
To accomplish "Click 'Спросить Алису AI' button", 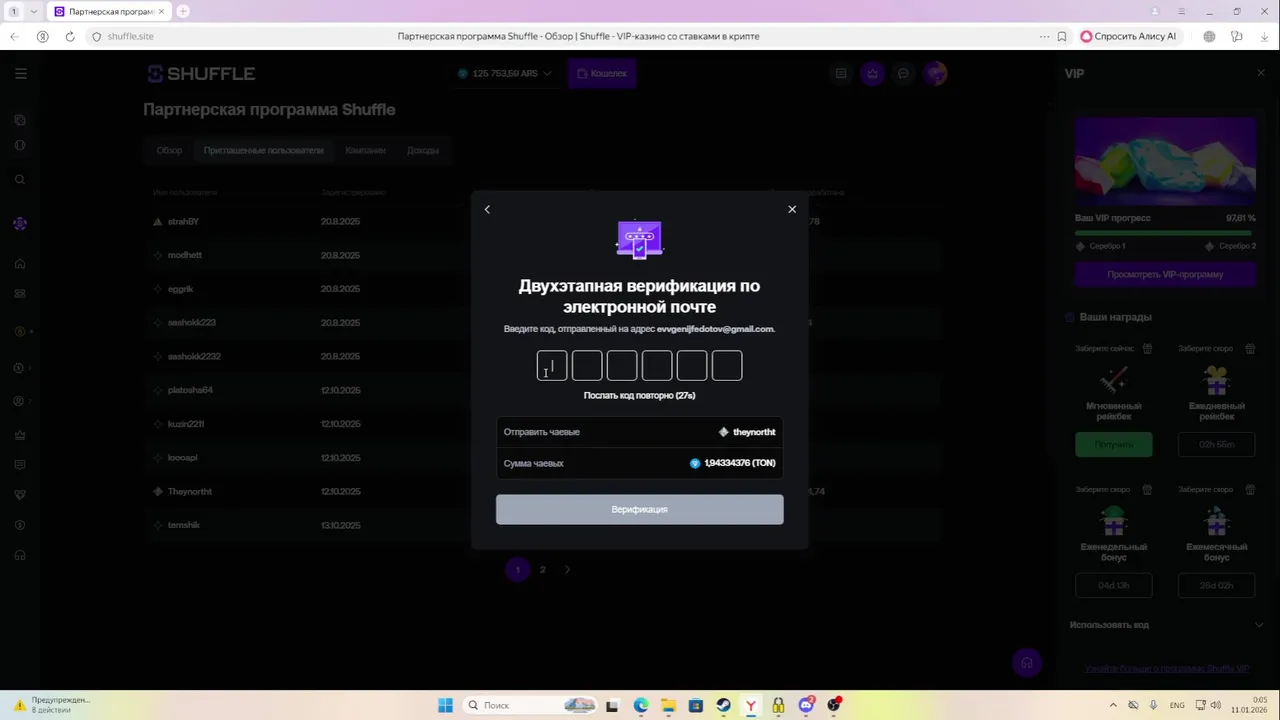I will (x=1129, y=36).
